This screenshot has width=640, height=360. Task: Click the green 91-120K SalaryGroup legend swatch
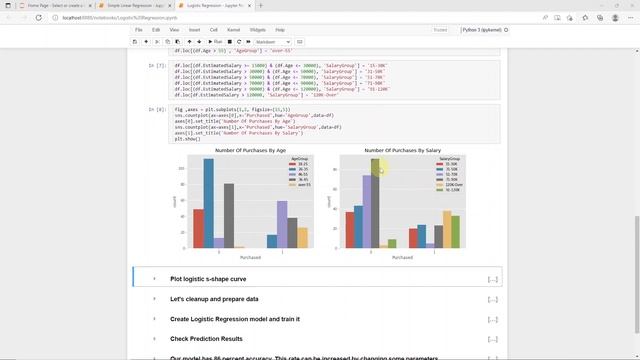click(x=439, y=190)
